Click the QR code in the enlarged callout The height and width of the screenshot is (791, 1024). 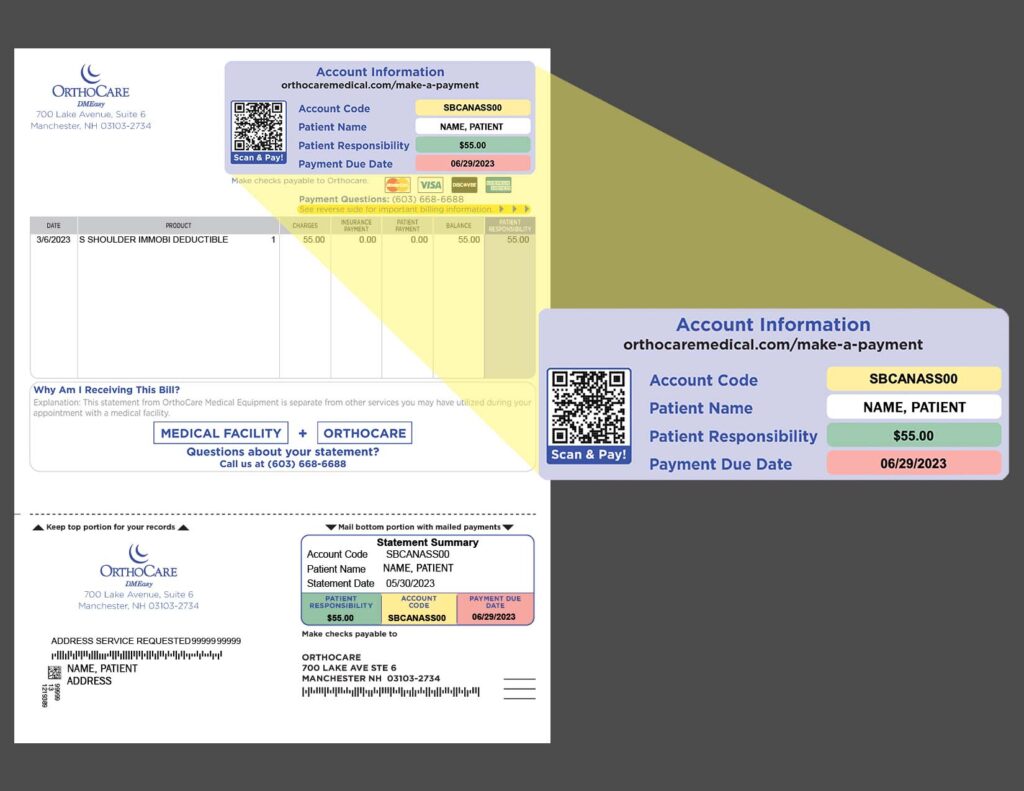pos(589,407)
